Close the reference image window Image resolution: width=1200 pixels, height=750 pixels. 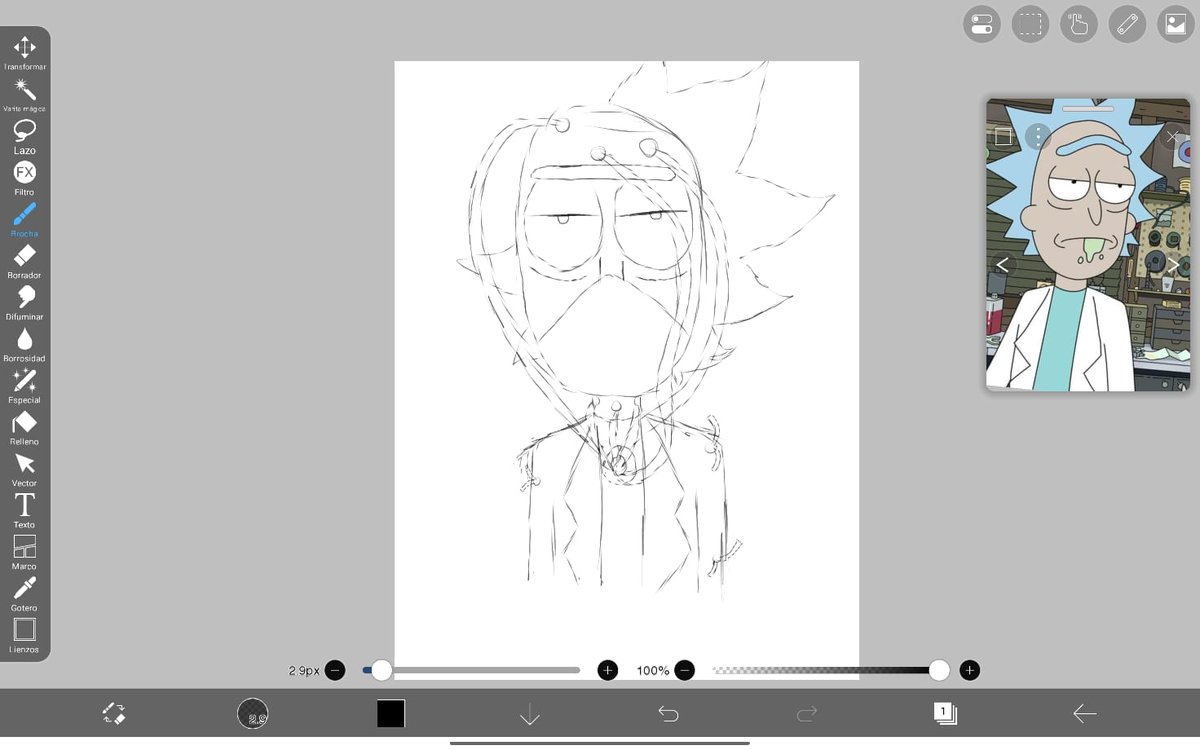pyautogui.click(x=1173, y=136)
